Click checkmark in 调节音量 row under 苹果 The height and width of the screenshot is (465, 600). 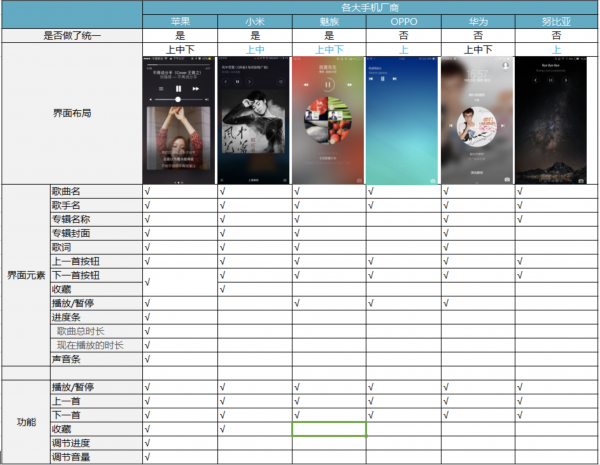(147, 457)
